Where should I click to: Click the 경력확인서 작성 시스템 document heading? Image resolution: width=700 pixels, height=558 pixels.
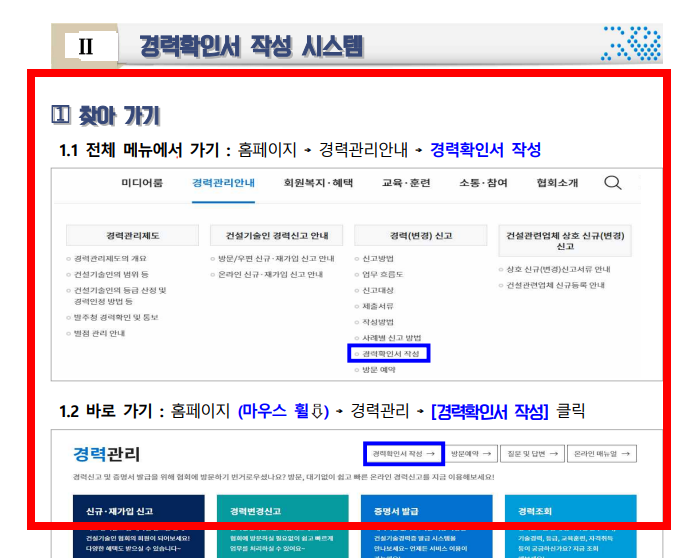(x=252, y=46)
